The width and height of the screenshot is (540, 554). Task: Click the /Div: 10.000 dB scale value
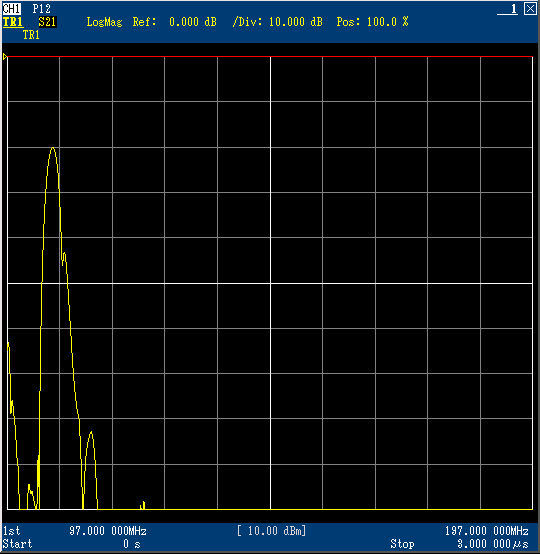pos(277,22)
